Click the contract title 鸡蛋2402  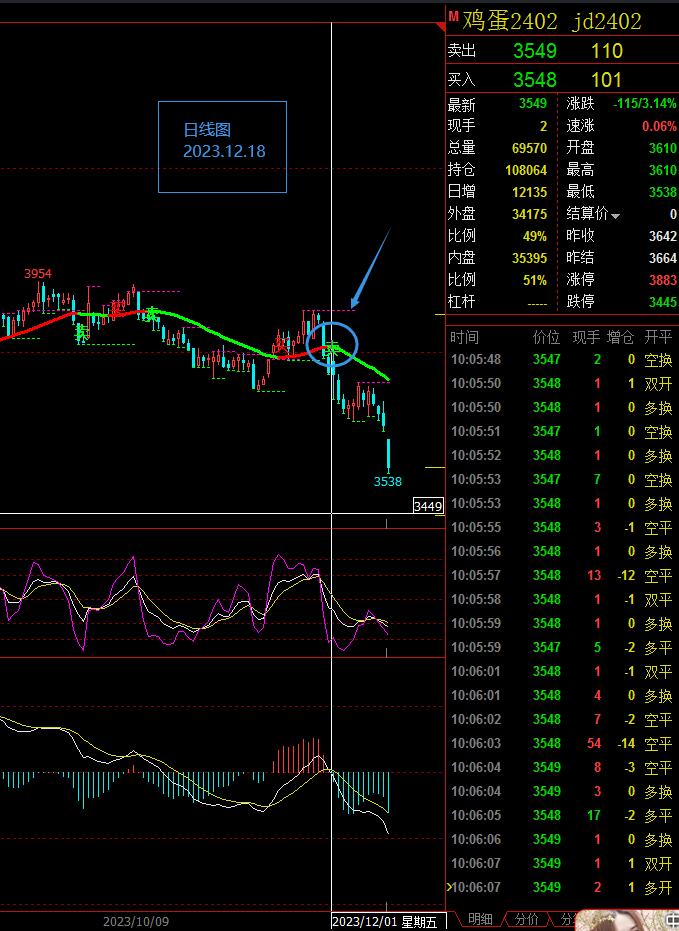[510, 21]
